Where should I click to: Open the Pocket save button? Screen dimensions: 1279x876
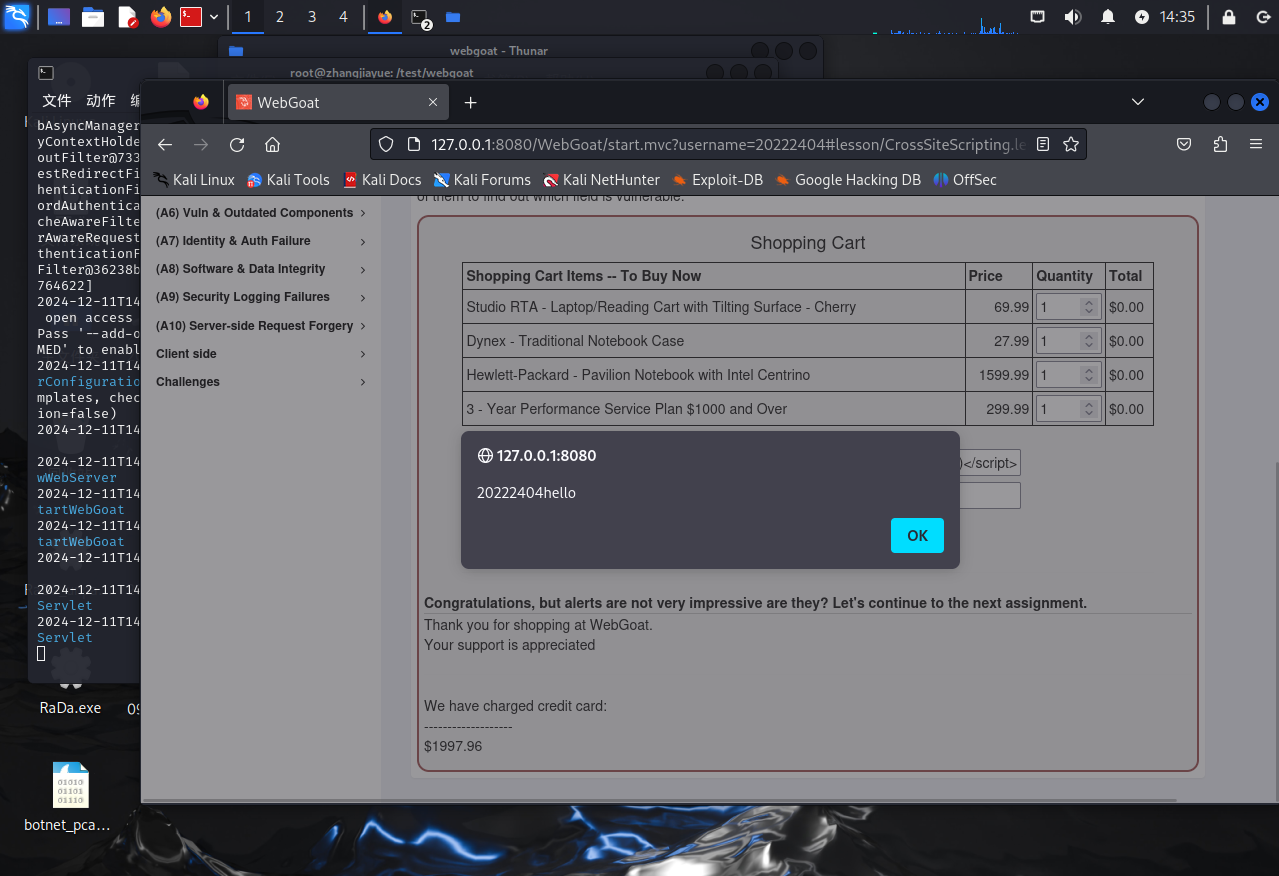tap(1184, 144)
